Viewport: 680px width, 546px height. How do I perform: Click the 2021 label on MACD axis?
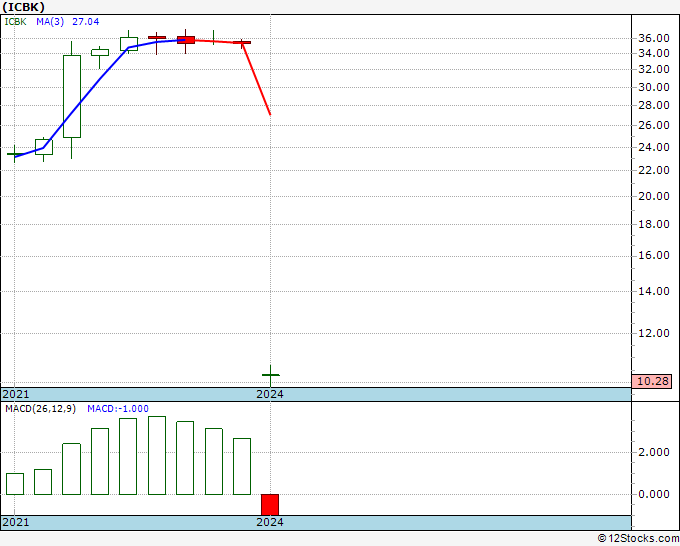click(x=16, y=522)
